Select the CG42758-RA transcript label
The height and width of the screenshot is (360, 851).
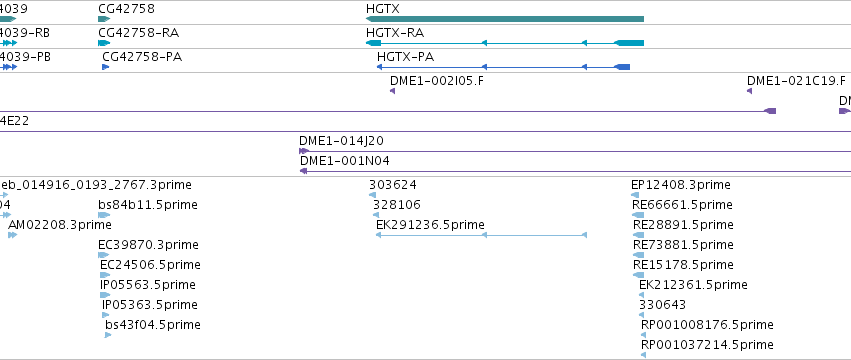click(x=138, y=33)
